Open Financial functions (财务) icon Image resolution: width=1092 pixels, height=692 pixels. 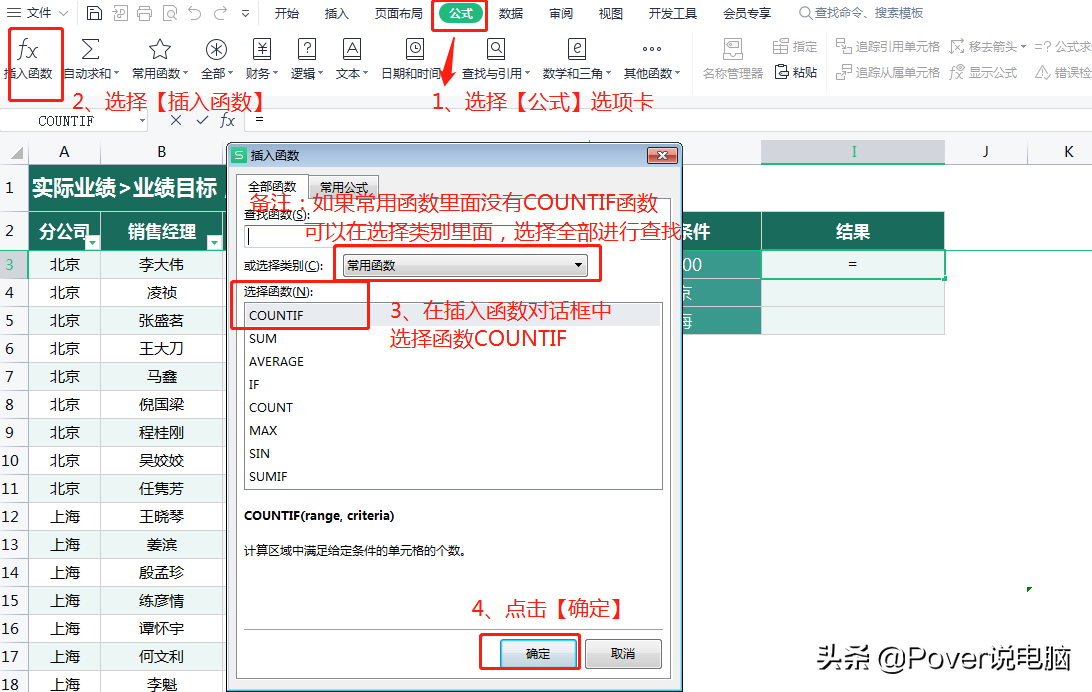(x=261, y=49)
